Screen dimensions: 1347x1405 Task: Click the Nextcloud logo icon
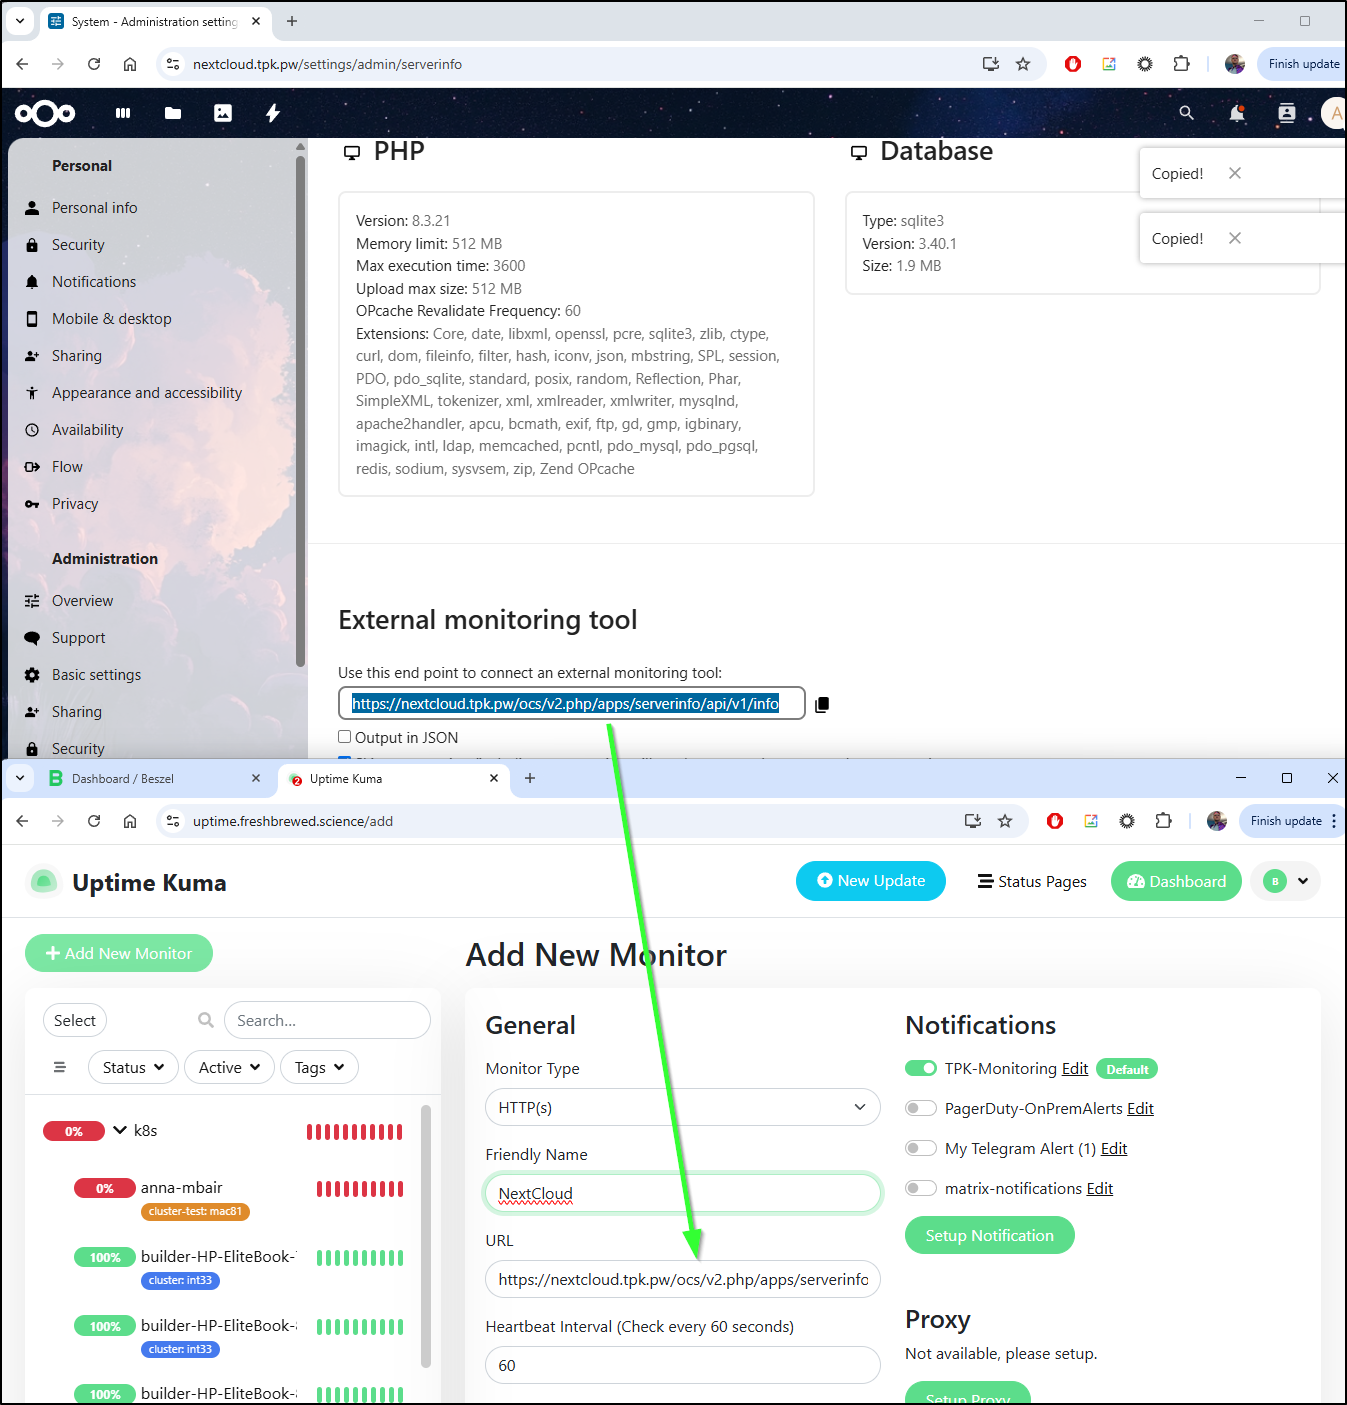pyautogui.click(x=45, y=114)
